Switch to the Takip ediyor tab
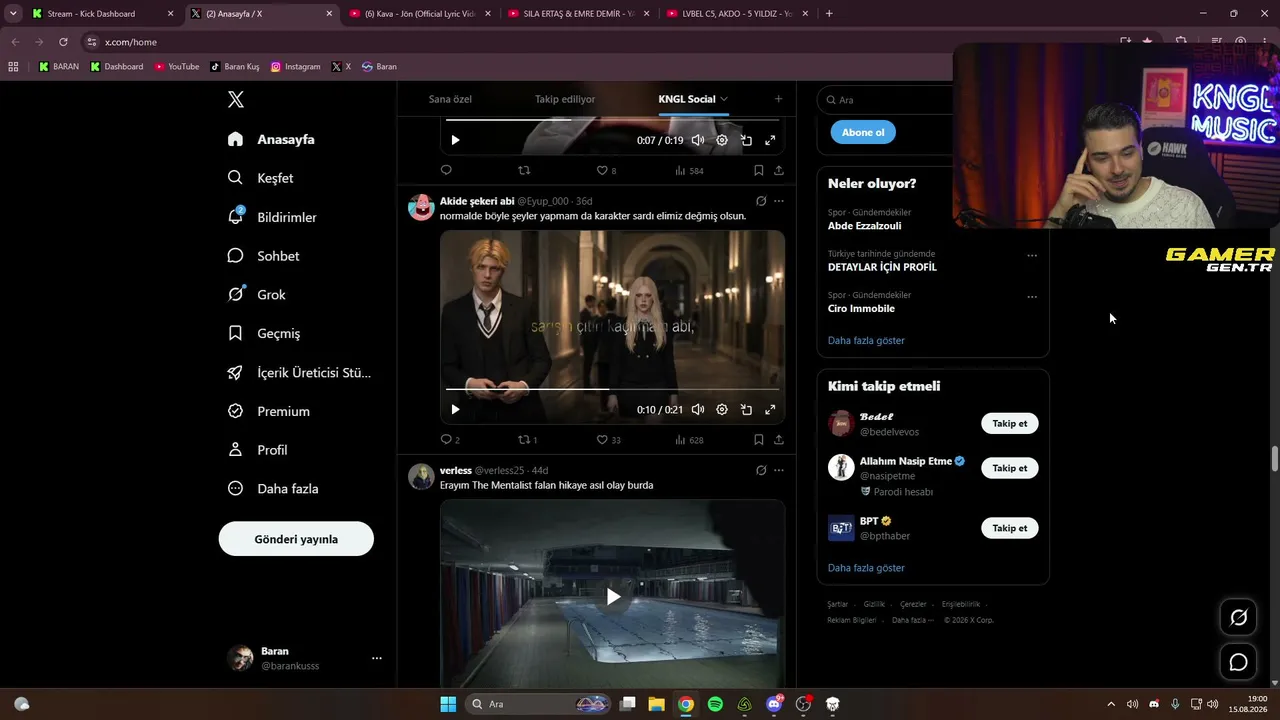 coord(565,99)
